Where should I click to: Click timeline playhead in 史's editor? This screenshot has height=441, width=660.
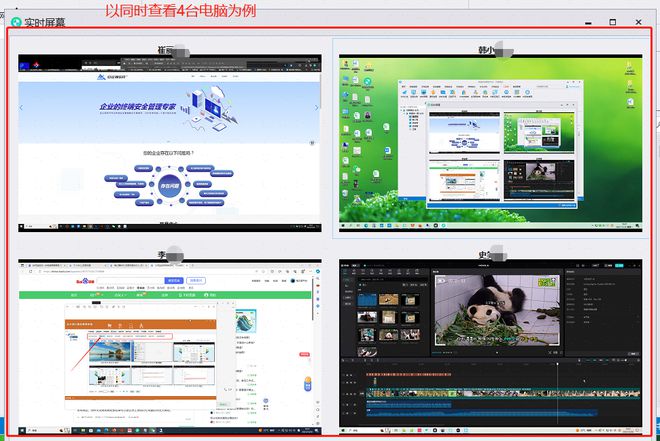point(558,393)
